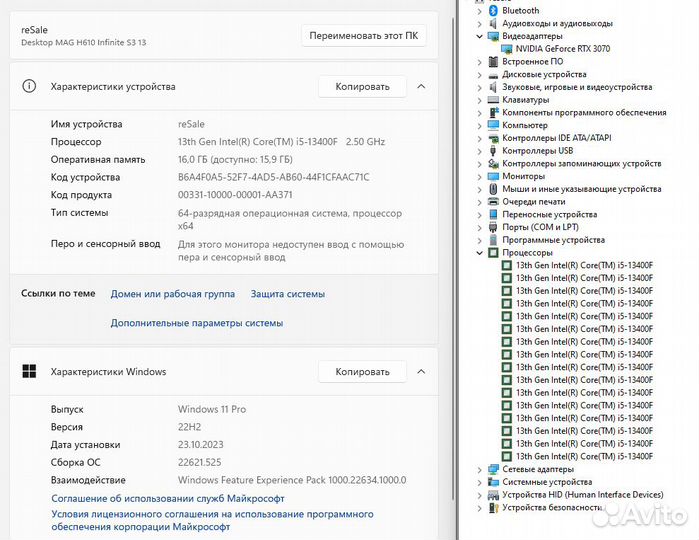Select Звуковые, игровые и видеоустройства label
Image resolution: width=699 pixels, height=540 pixels.
(x=577, y=87)
